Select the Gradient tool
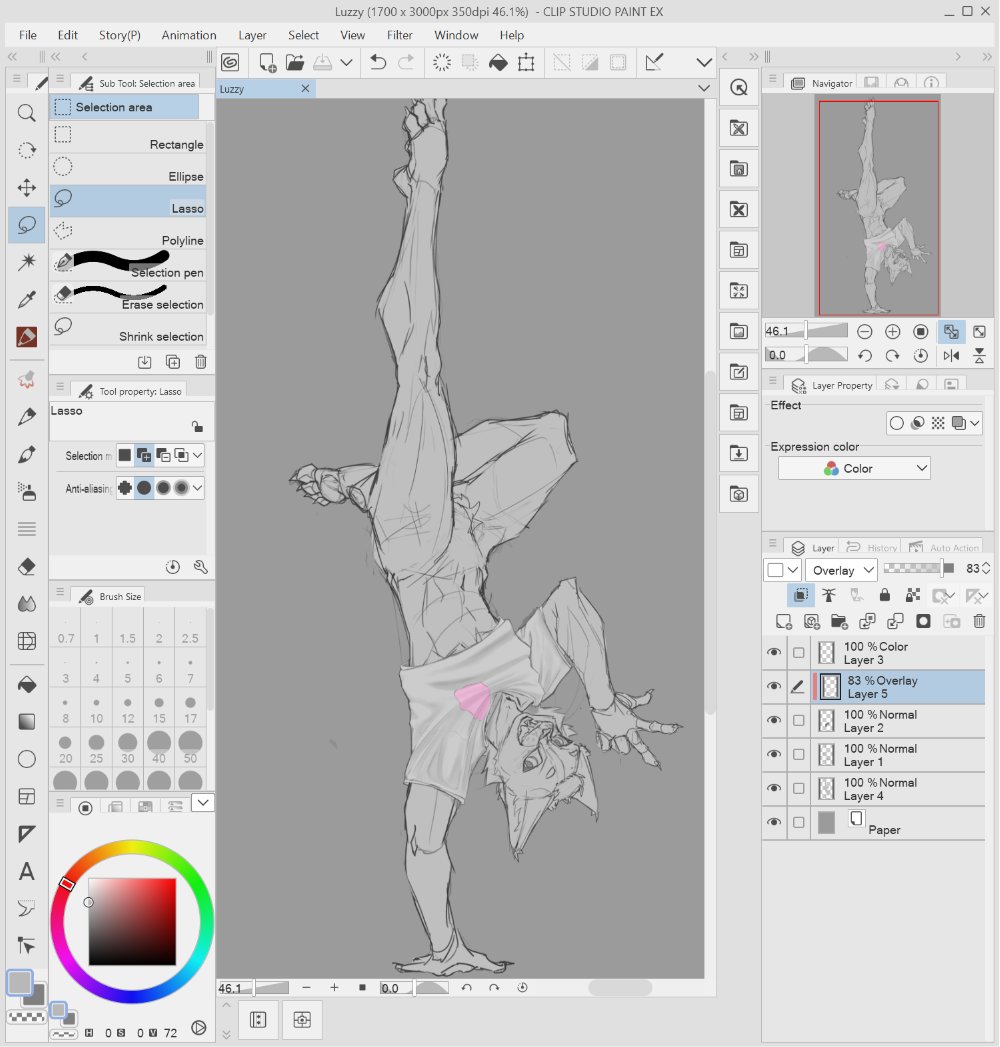Screen dimensions: 1000x1047 pos(27,722)
